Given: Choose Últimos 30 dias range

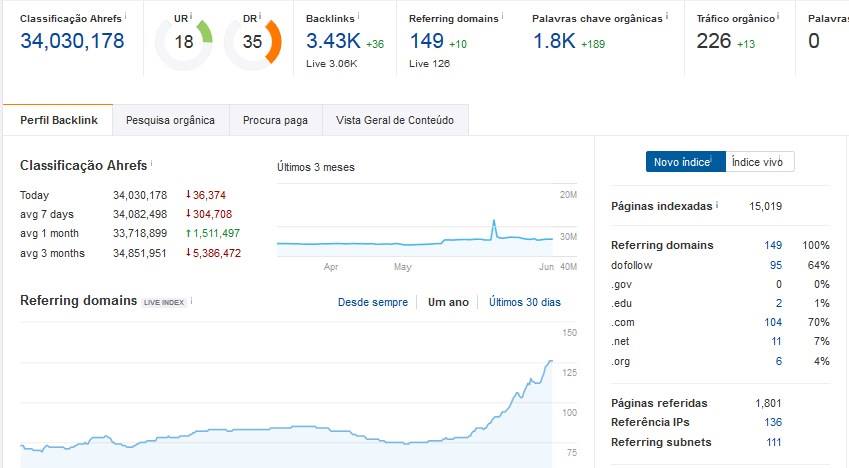Looking at the screenshot, I should (x=525, y=302).
